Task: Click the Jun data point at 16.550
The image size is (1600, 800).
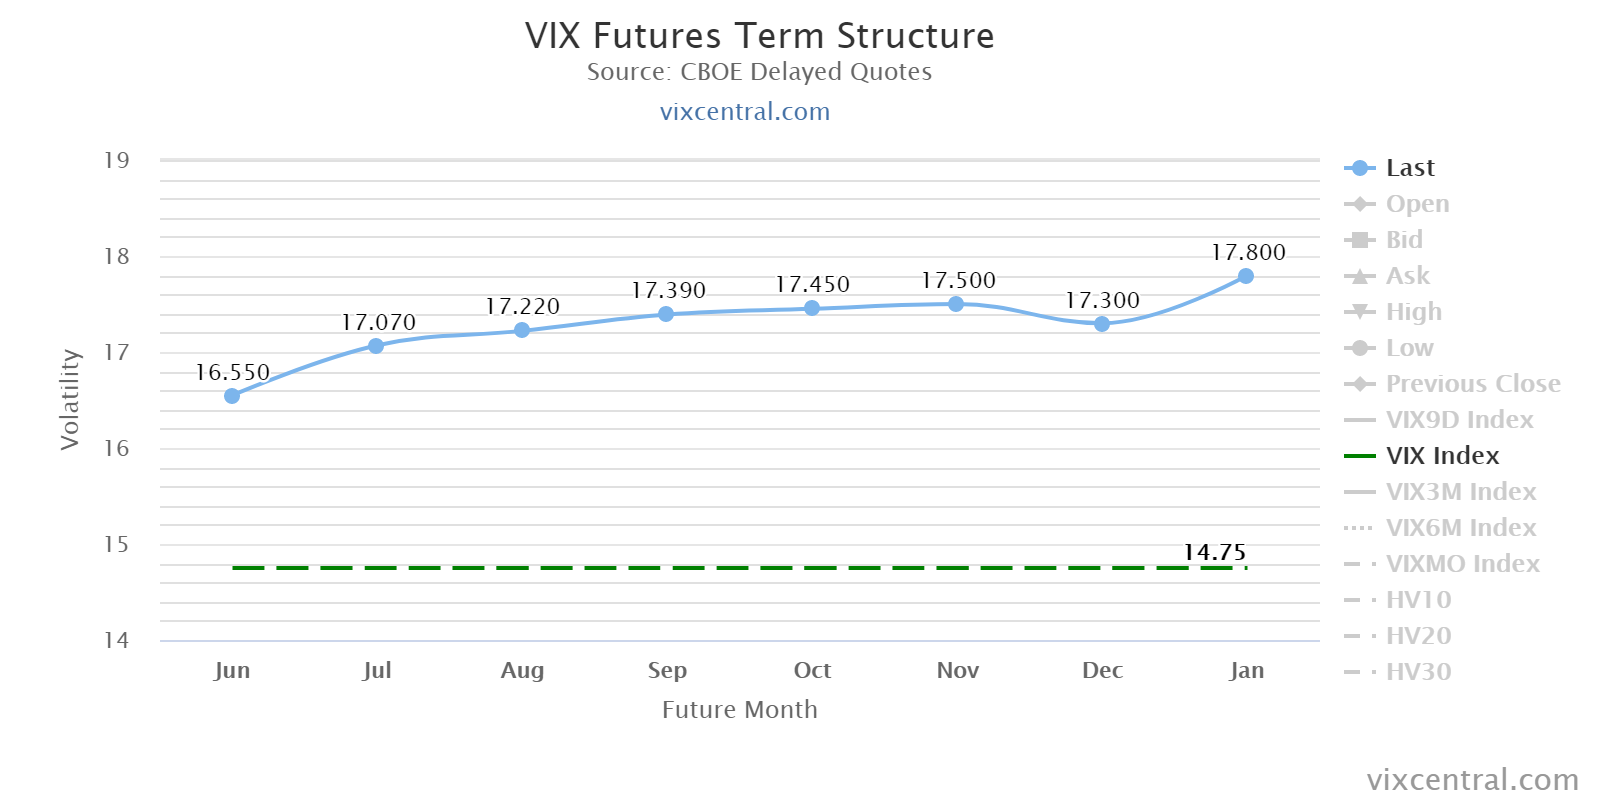Action: 232,396
